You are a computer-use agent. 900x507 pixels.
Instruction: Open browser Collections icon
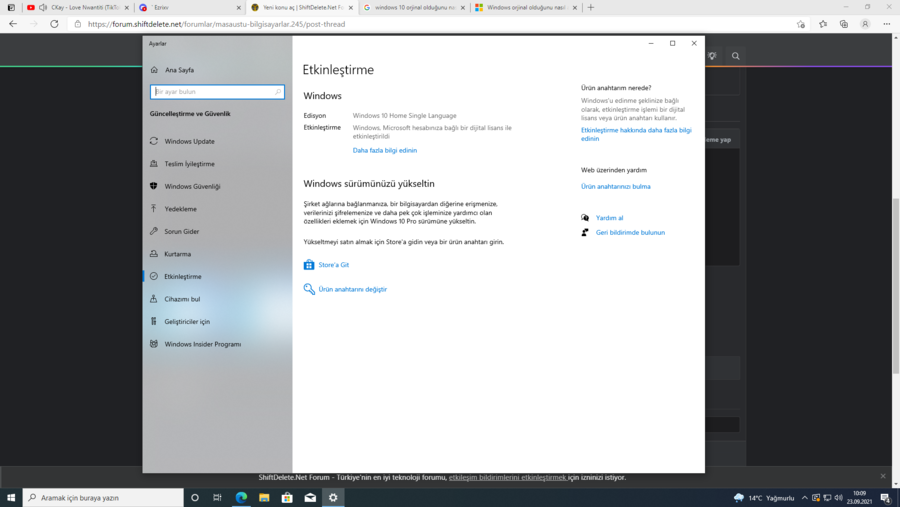pyautogui.click(x=844, y=24)
